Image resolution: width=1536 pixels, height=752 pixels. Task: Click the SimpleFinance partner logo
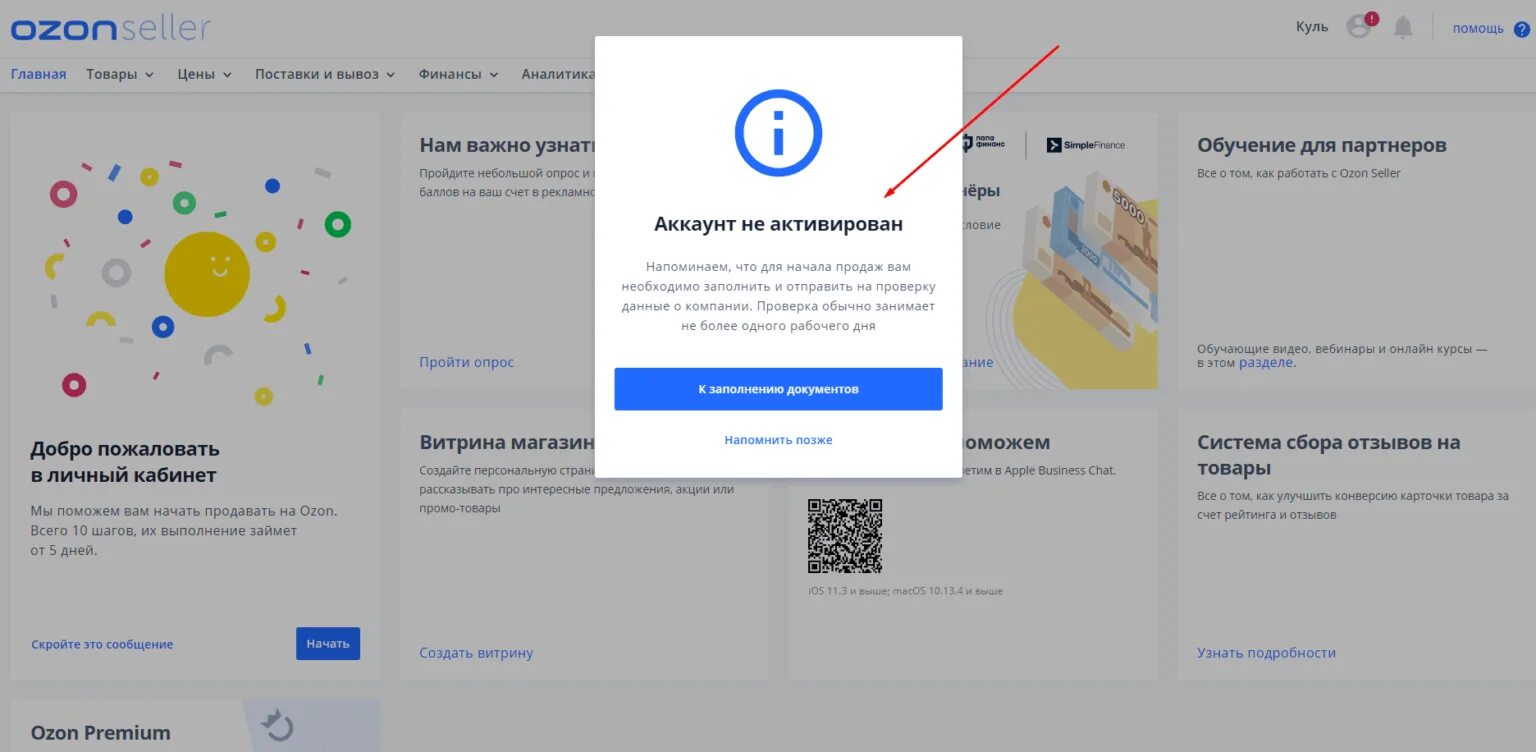[x=1085, y=145]
